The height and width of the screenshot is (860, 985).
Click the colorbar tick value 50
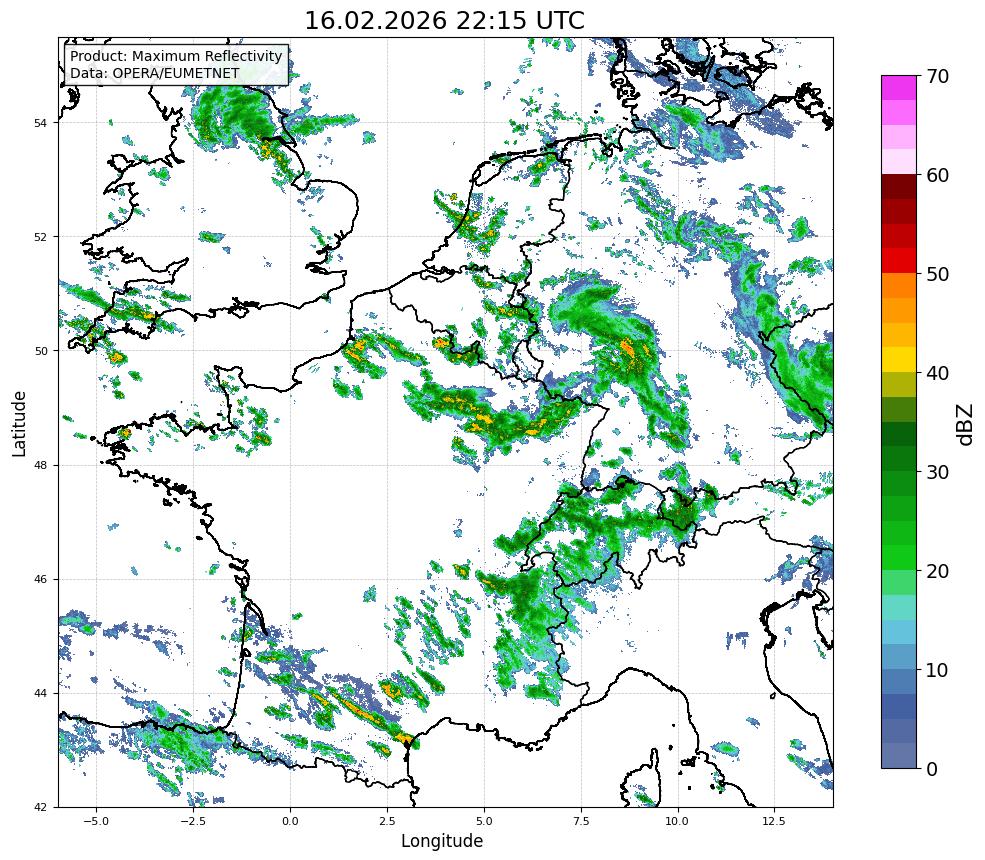(x=937, y=275)
